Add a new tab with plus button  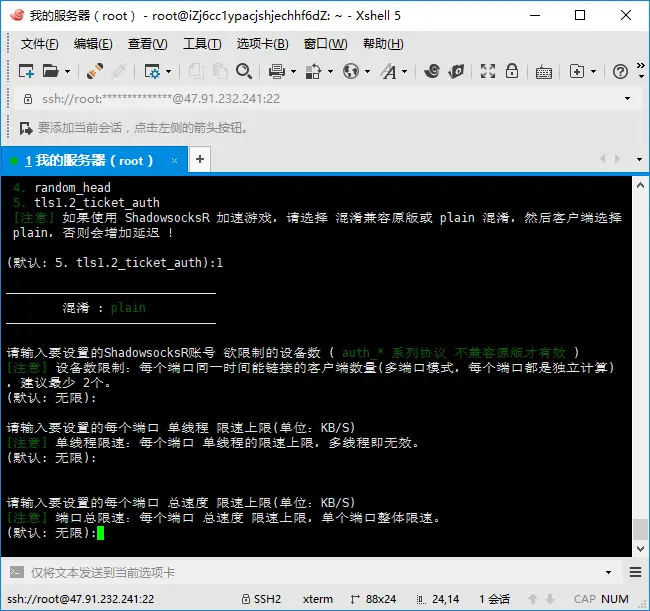pyautogui.click(x=200, y=159)
